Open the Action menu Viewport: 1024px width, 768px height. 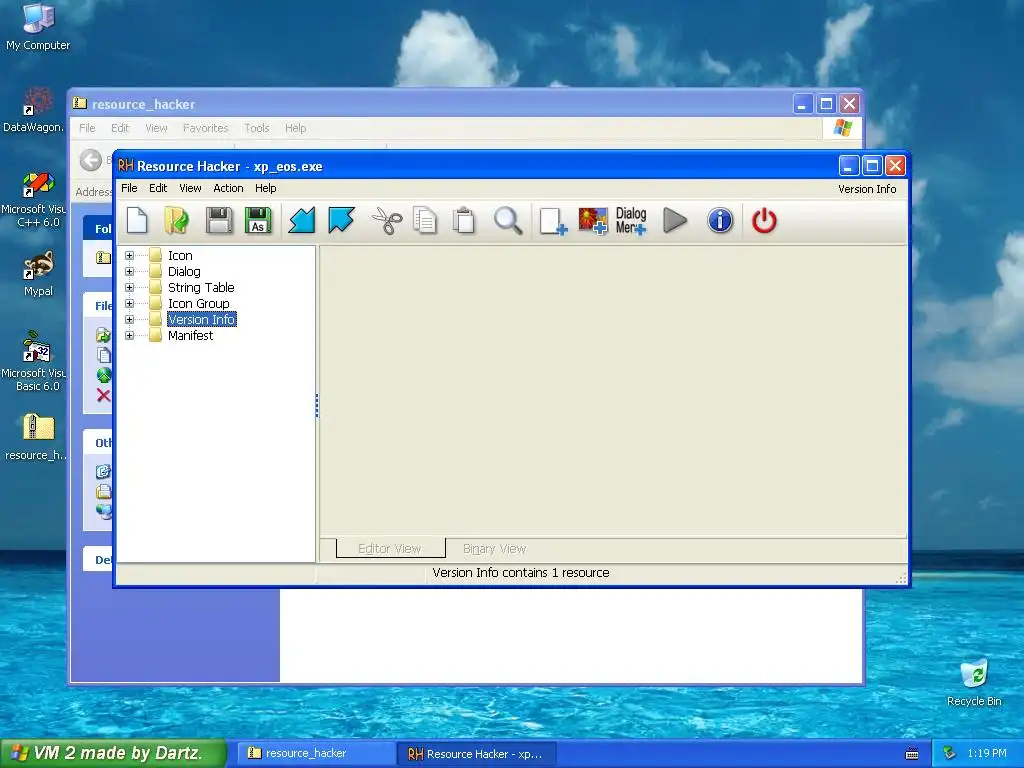click(x=228, y=188)
